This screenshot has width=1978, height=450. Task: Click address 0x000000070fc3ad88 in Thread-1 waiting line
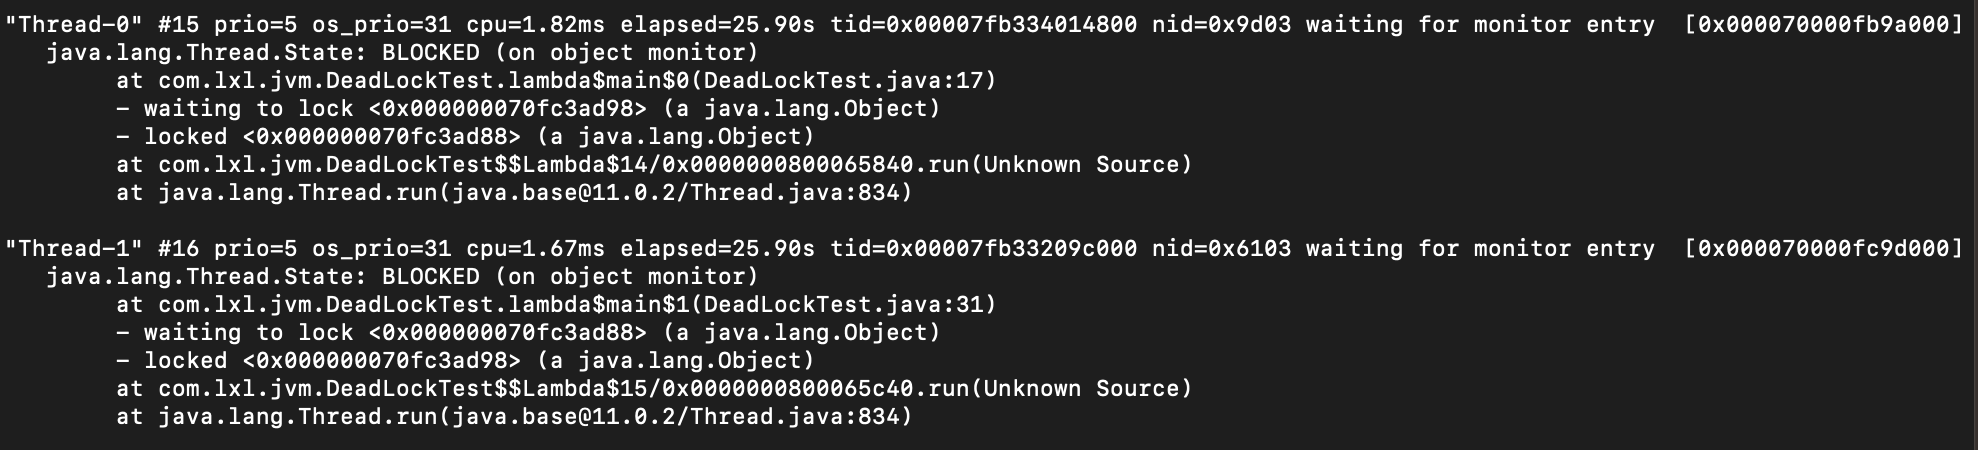tap(508, 332)
